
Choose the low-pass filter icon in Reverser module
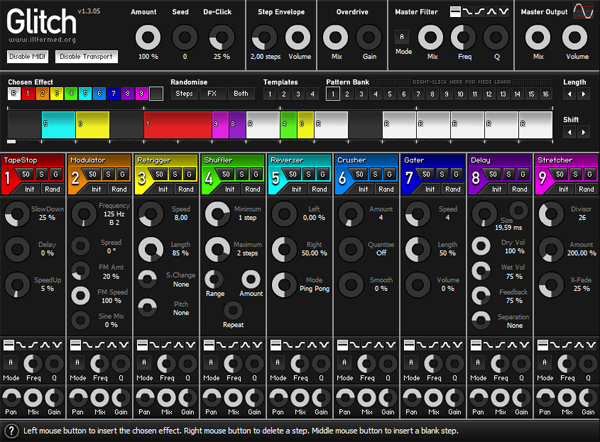pos(287,345)
